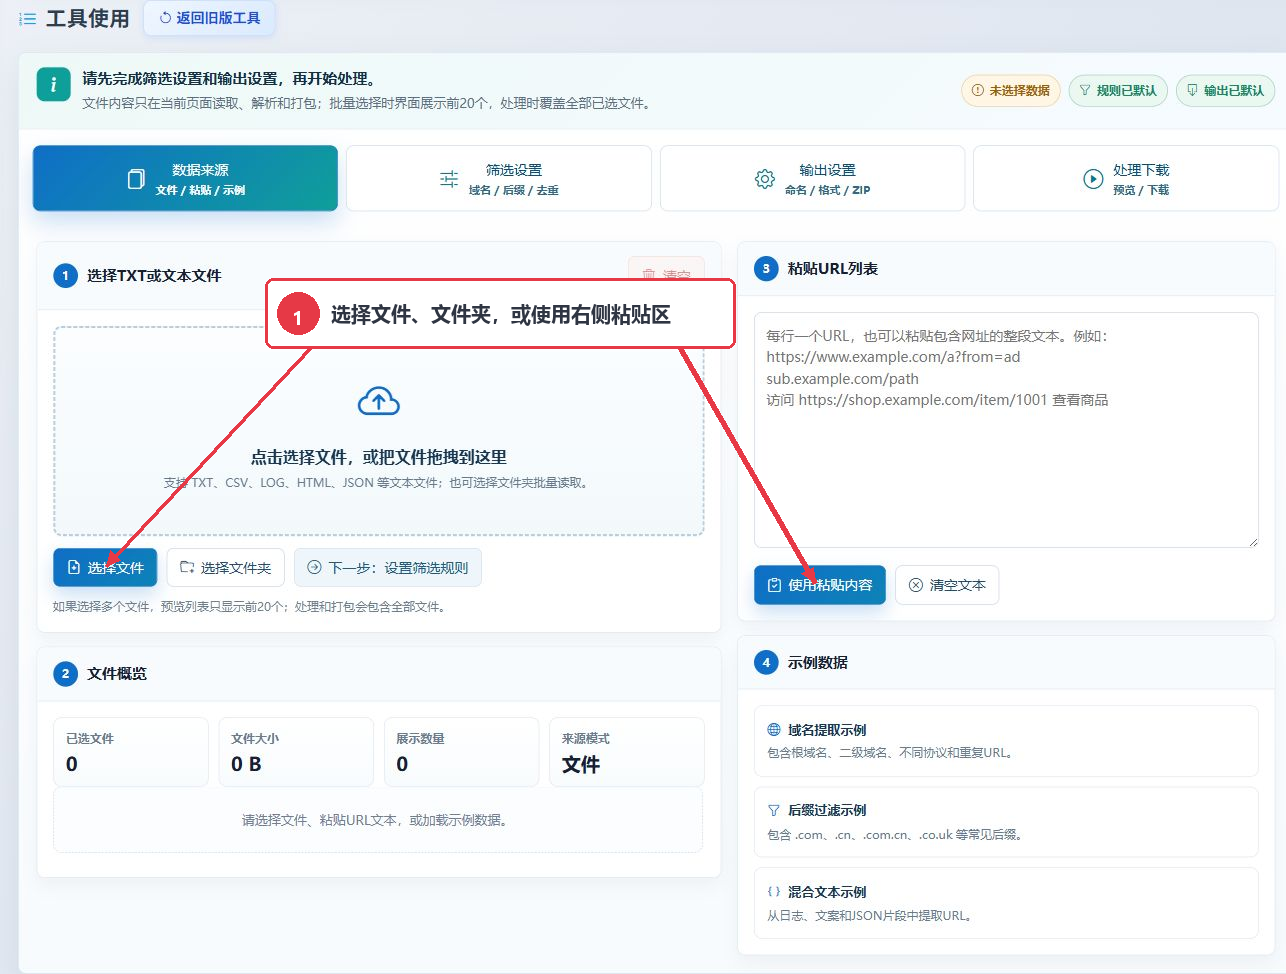Load the 后缀过滤示例 sample data

1006,822
